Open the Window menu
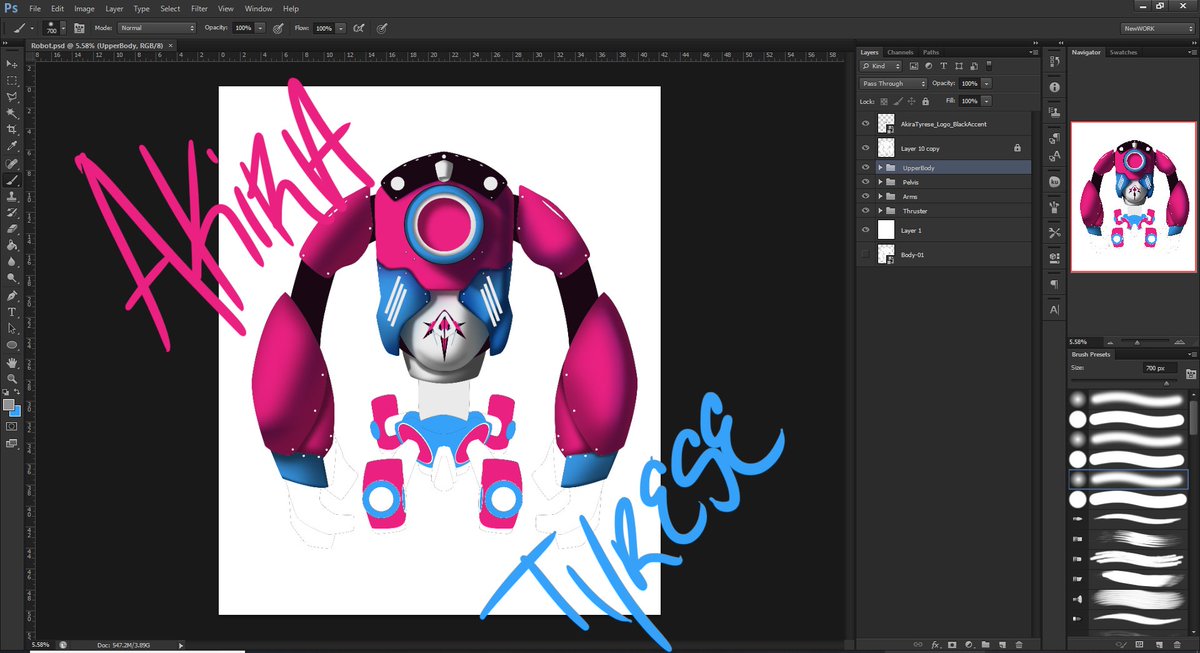Viewport: 1200px width, 653px height. [x=258, y=8]
